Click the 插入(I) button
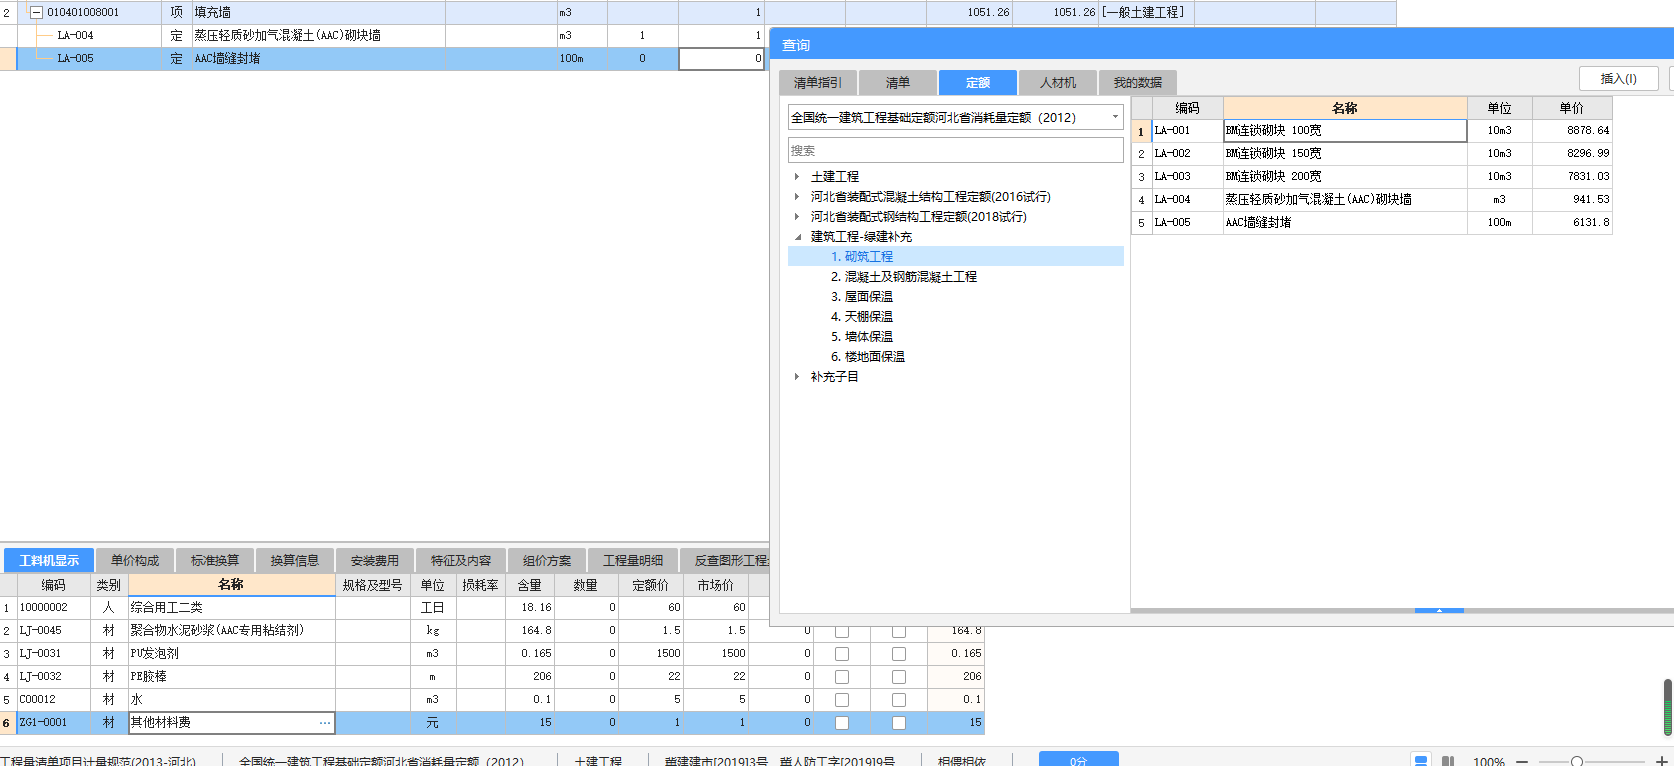The height and width of the screenshot is (766, 1674). point(1619,78)
